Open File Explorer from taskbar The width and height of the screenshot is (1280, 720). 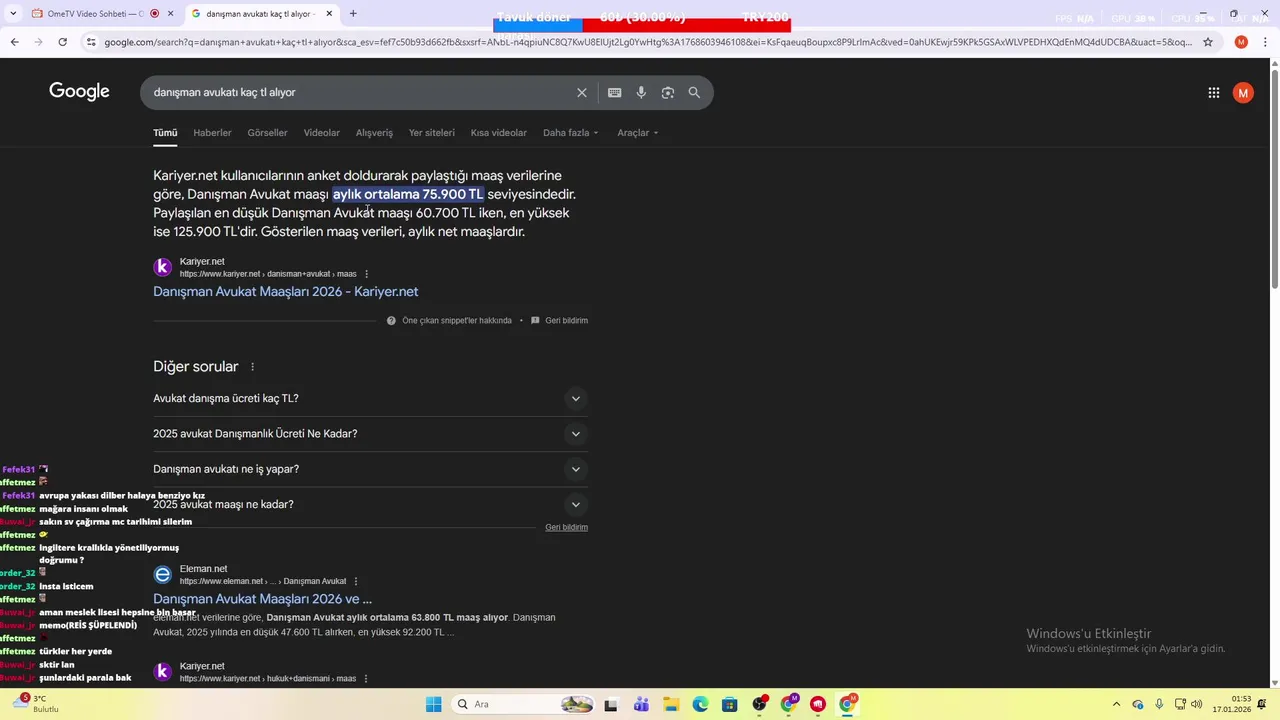click(x=671, y=704)
